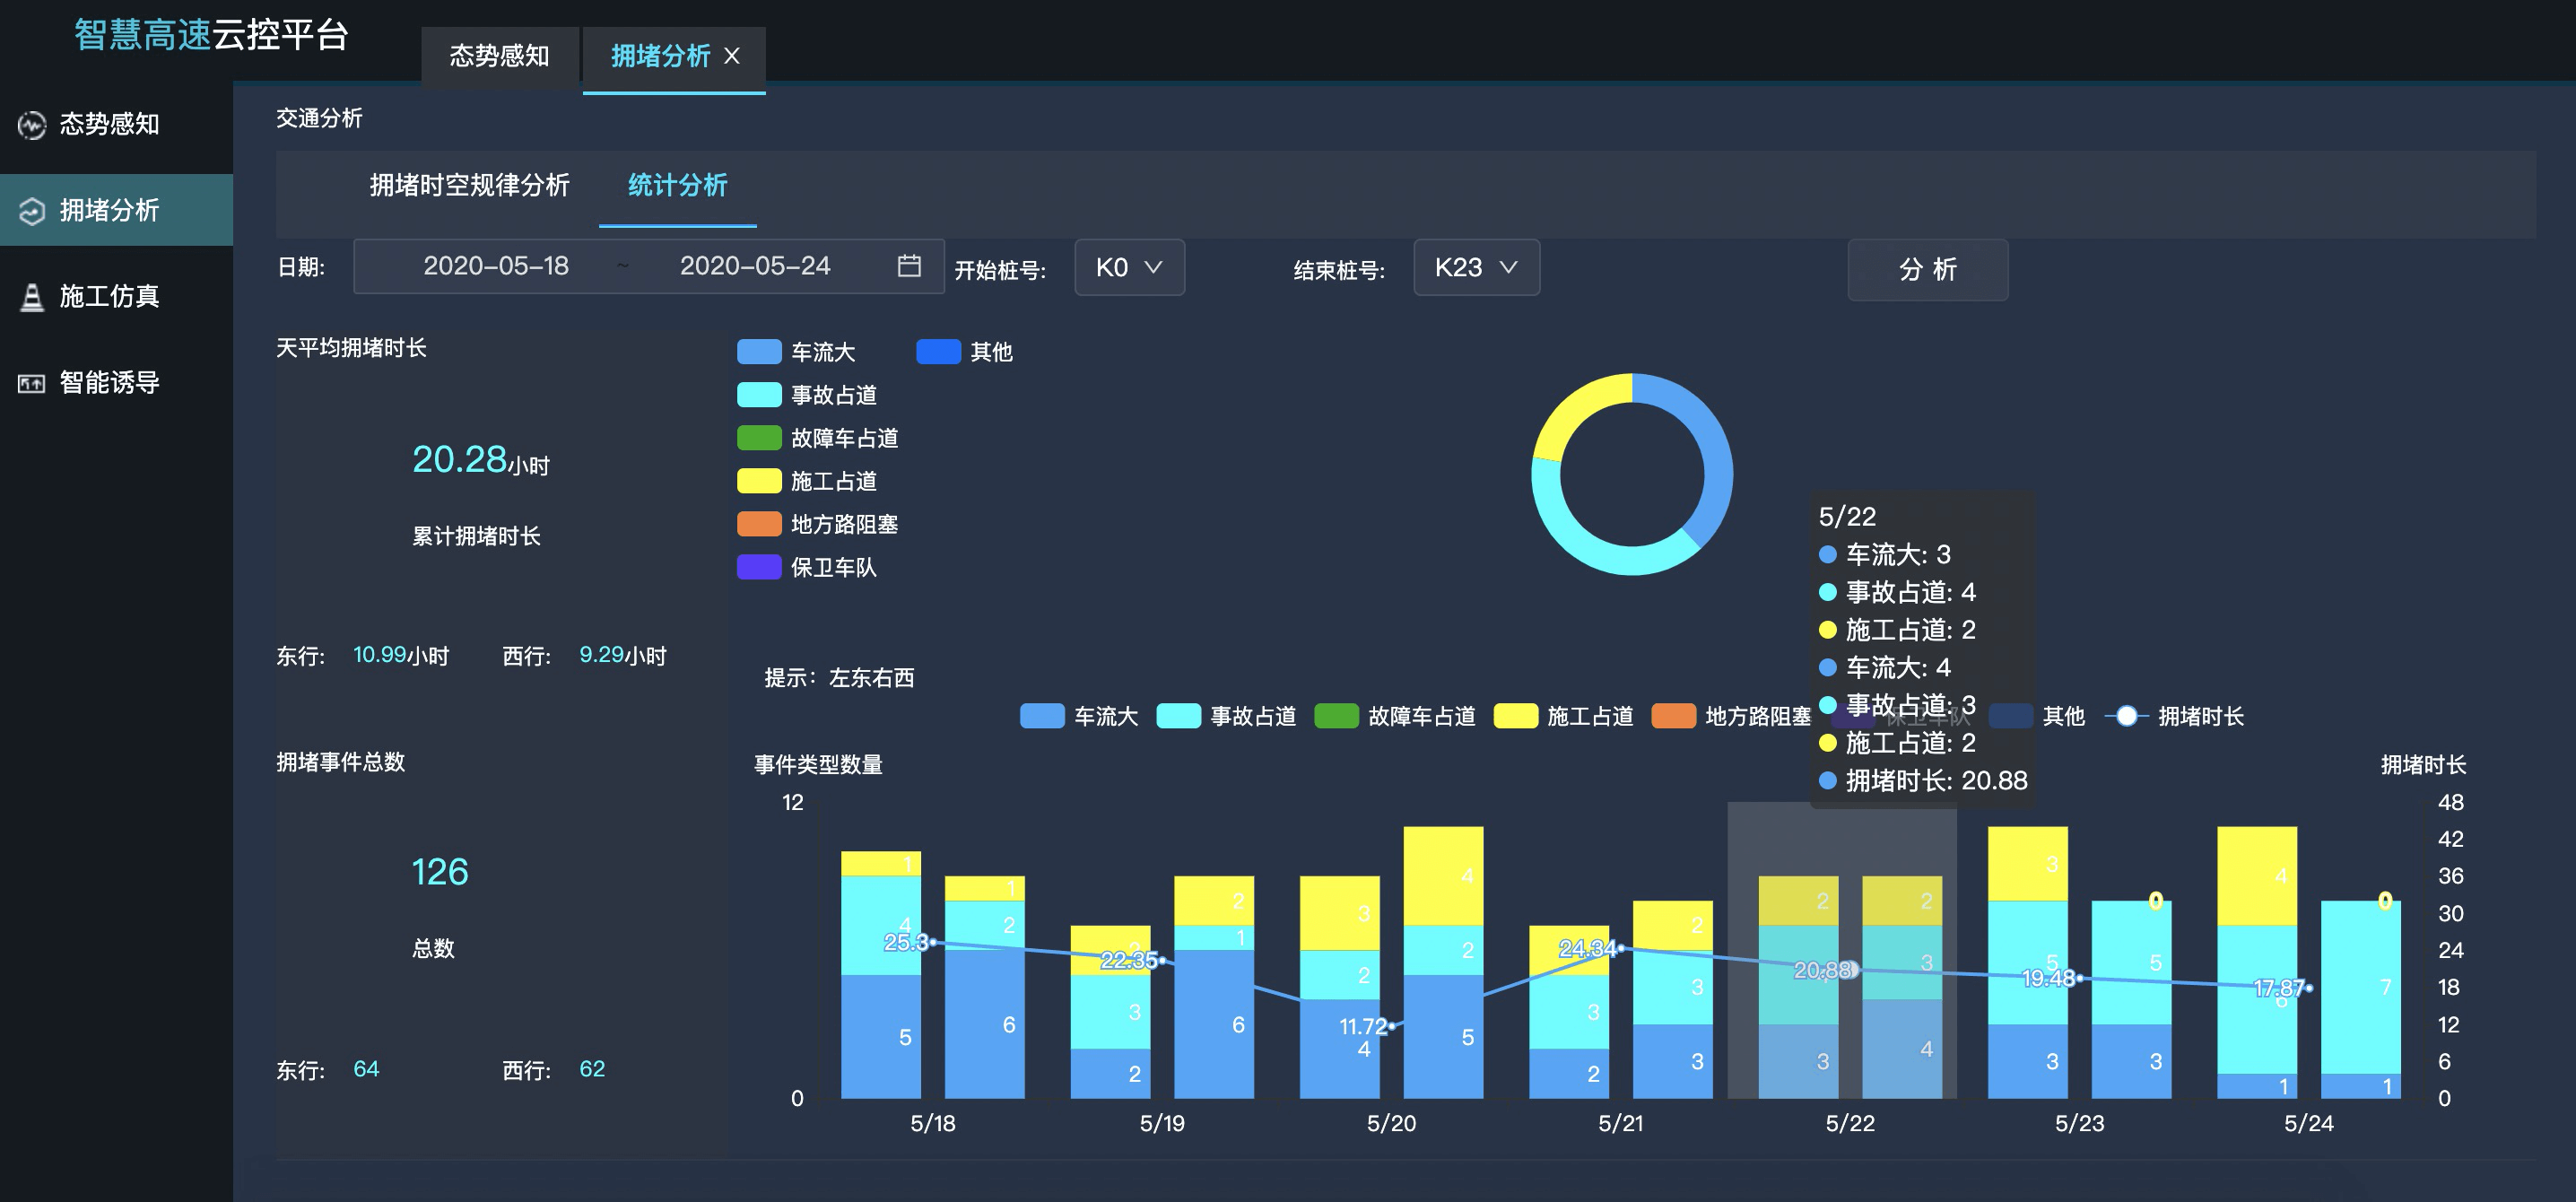
Task: Toggle 故障车占道 in the bar chart legend
Action: point(1394,716)
